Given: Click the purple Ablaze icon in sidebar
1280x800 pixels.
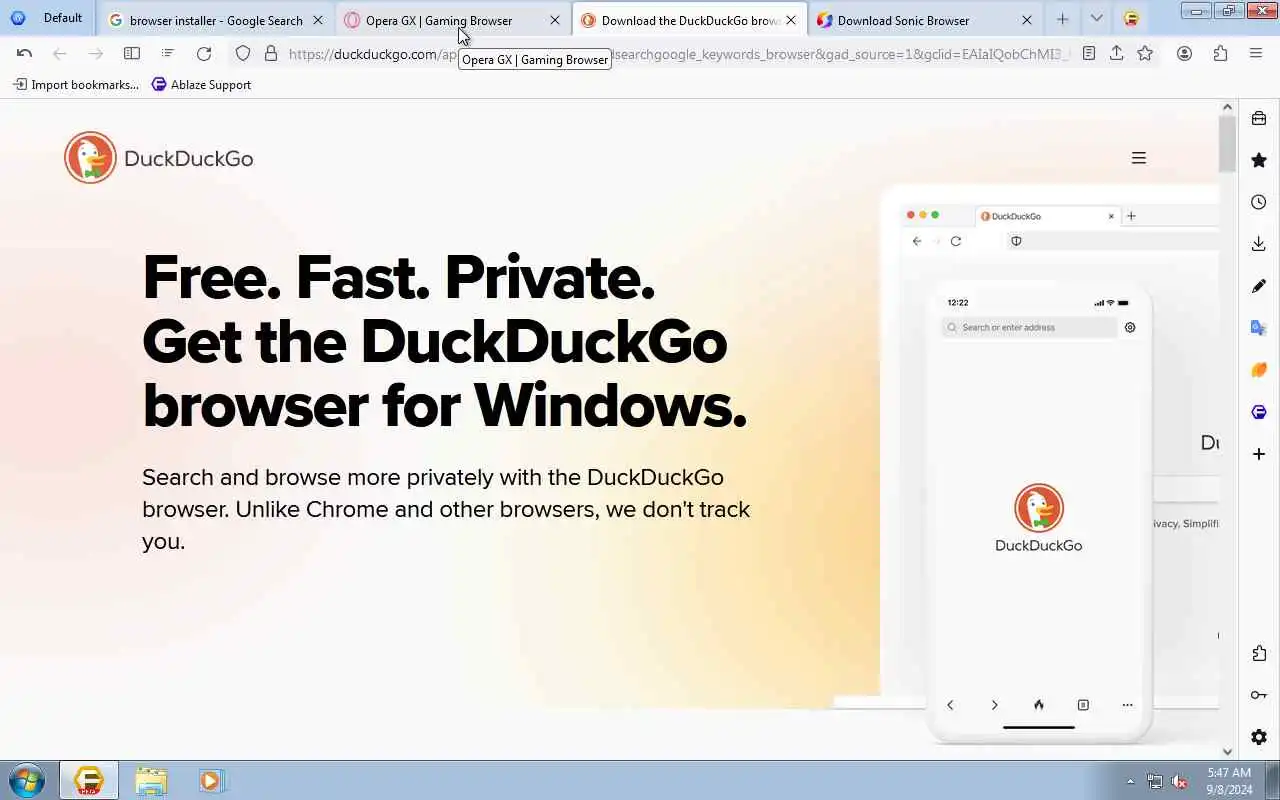Looking at the screenshot, I should click(1259, 412).
